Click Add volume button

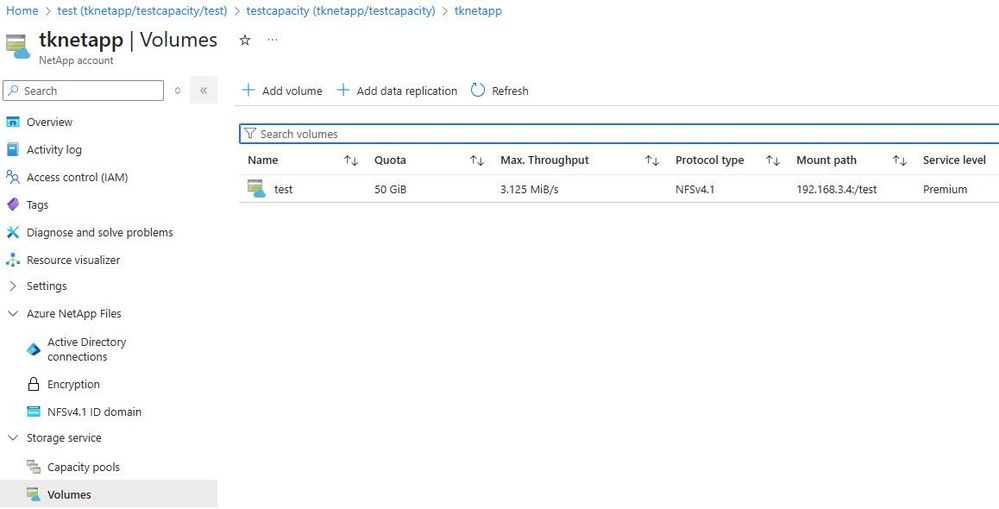(282, 90)
